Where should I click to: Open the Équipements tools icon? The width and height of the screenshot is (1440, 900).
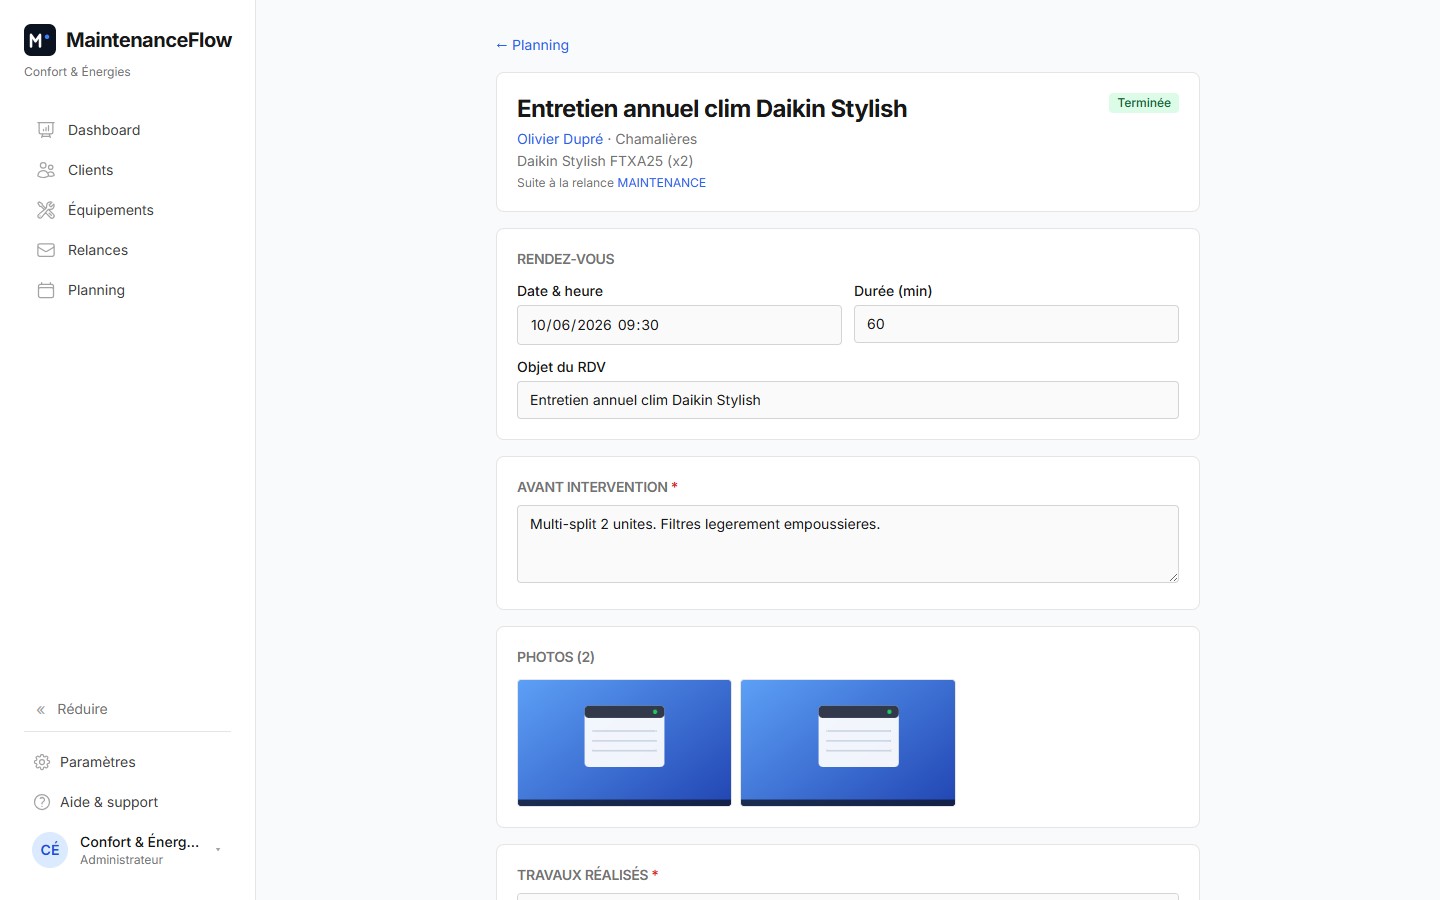click(46, 210)
